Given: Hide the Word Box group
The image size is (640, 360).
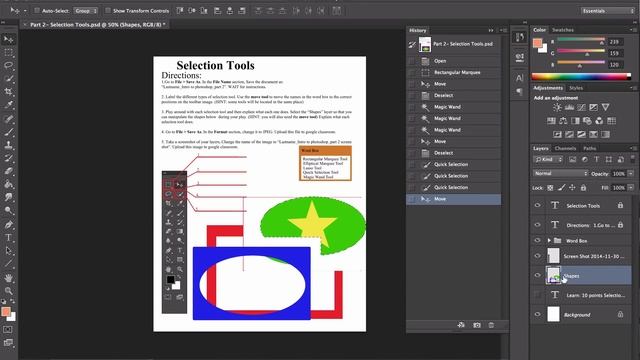Looking at the screenshot, I should pyautogui.click(x=538, y=240).
